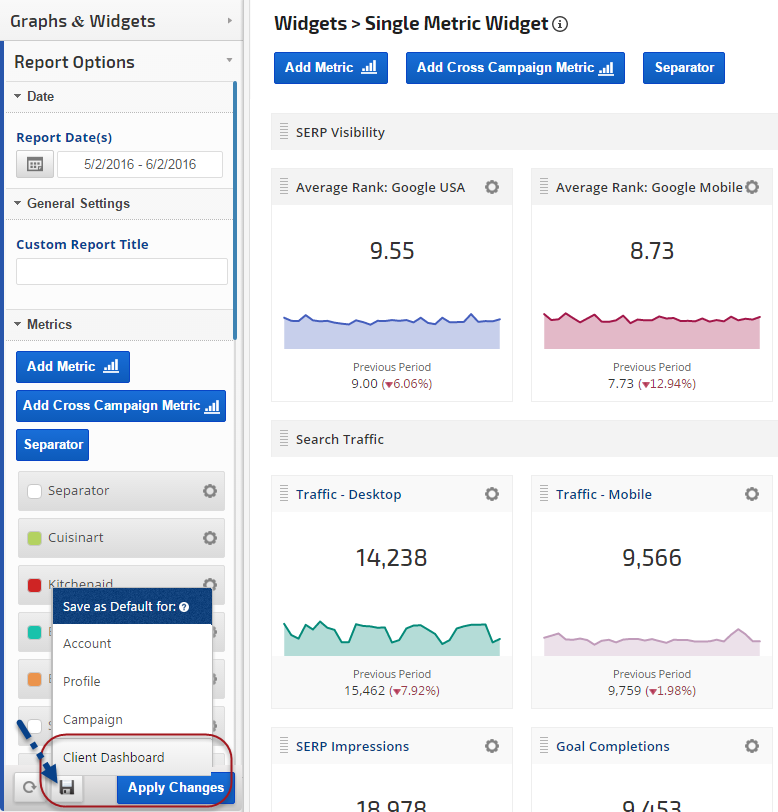The width and height of the screenshot is (778, 812).
Task: Click the green Cuisinart color swatch
Action: pos(34,538)
